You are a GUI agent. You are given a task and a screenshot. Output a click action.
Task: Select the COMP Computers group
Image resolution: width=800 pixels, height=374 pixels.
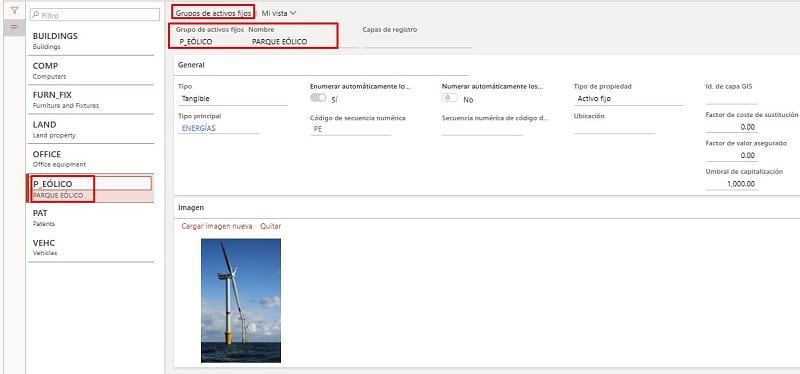click(91, 70)
